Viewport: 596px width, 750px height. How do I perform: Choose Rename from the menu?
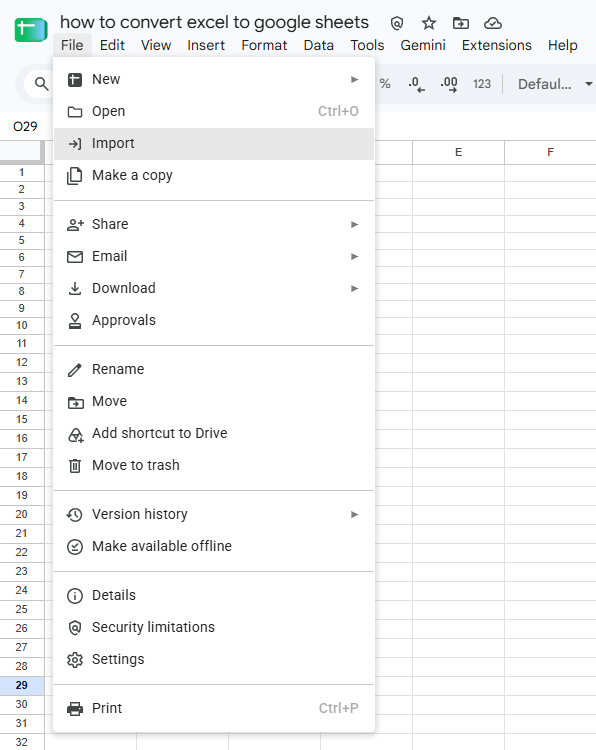214,369
